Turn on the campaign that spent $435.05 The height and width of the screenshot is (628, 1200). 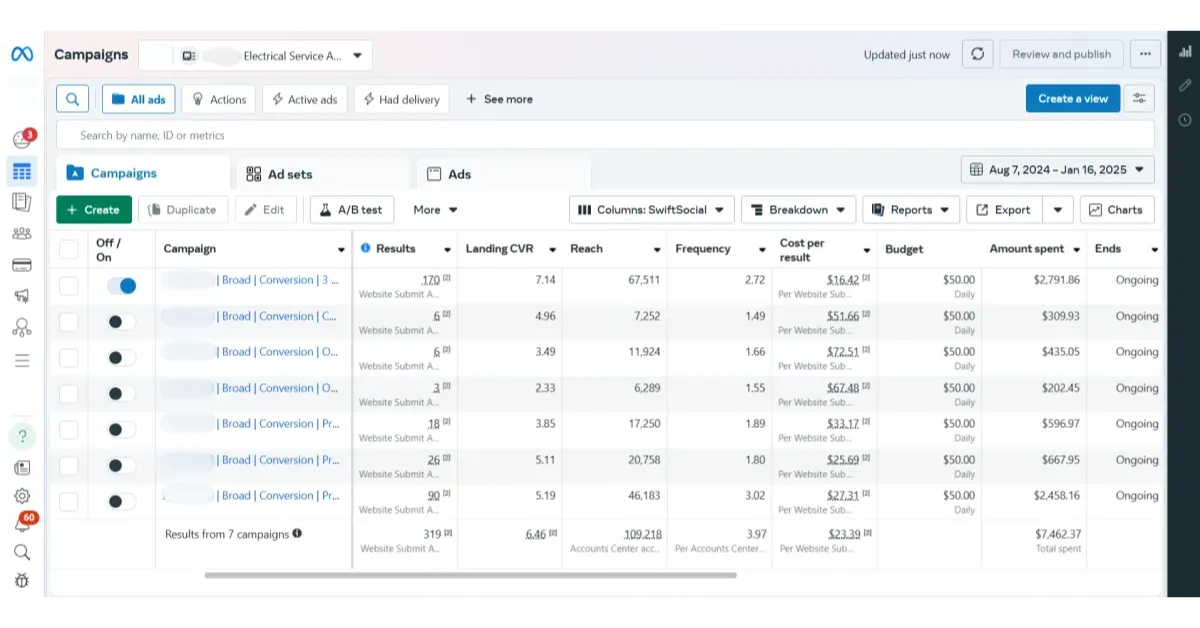(x=121, y=358)
